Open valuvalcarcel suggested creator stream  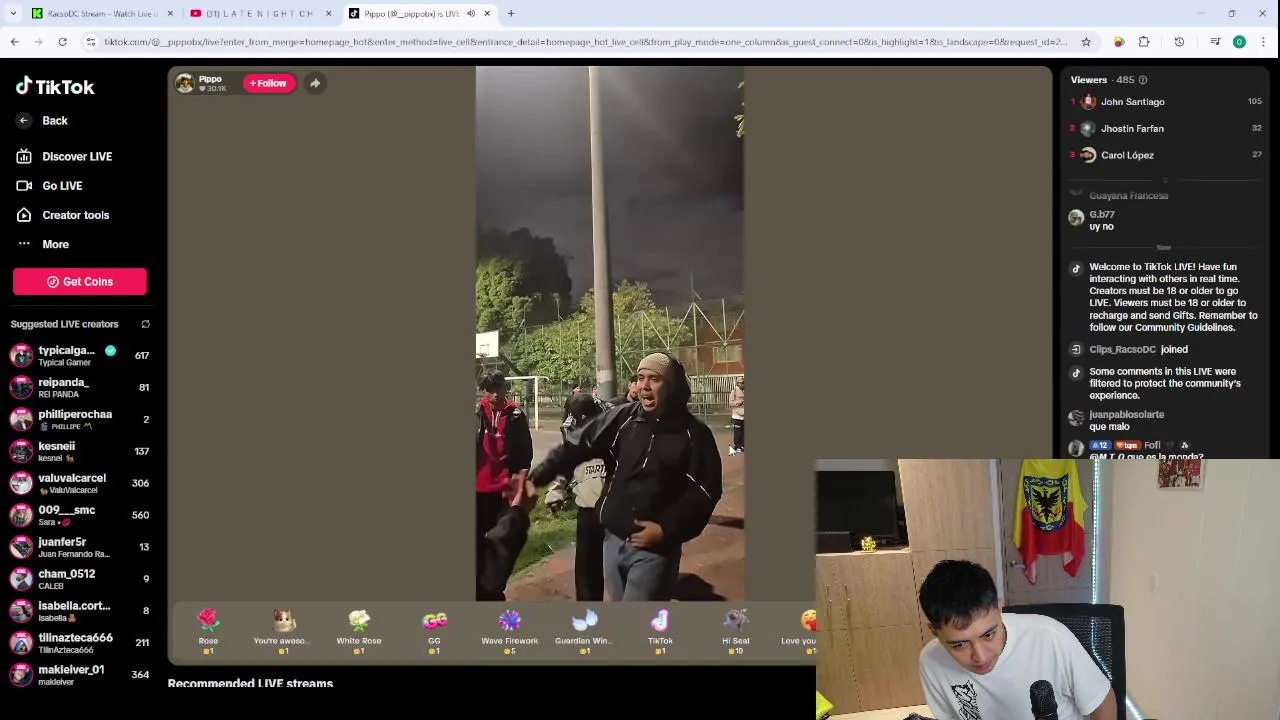click(80, 483)
